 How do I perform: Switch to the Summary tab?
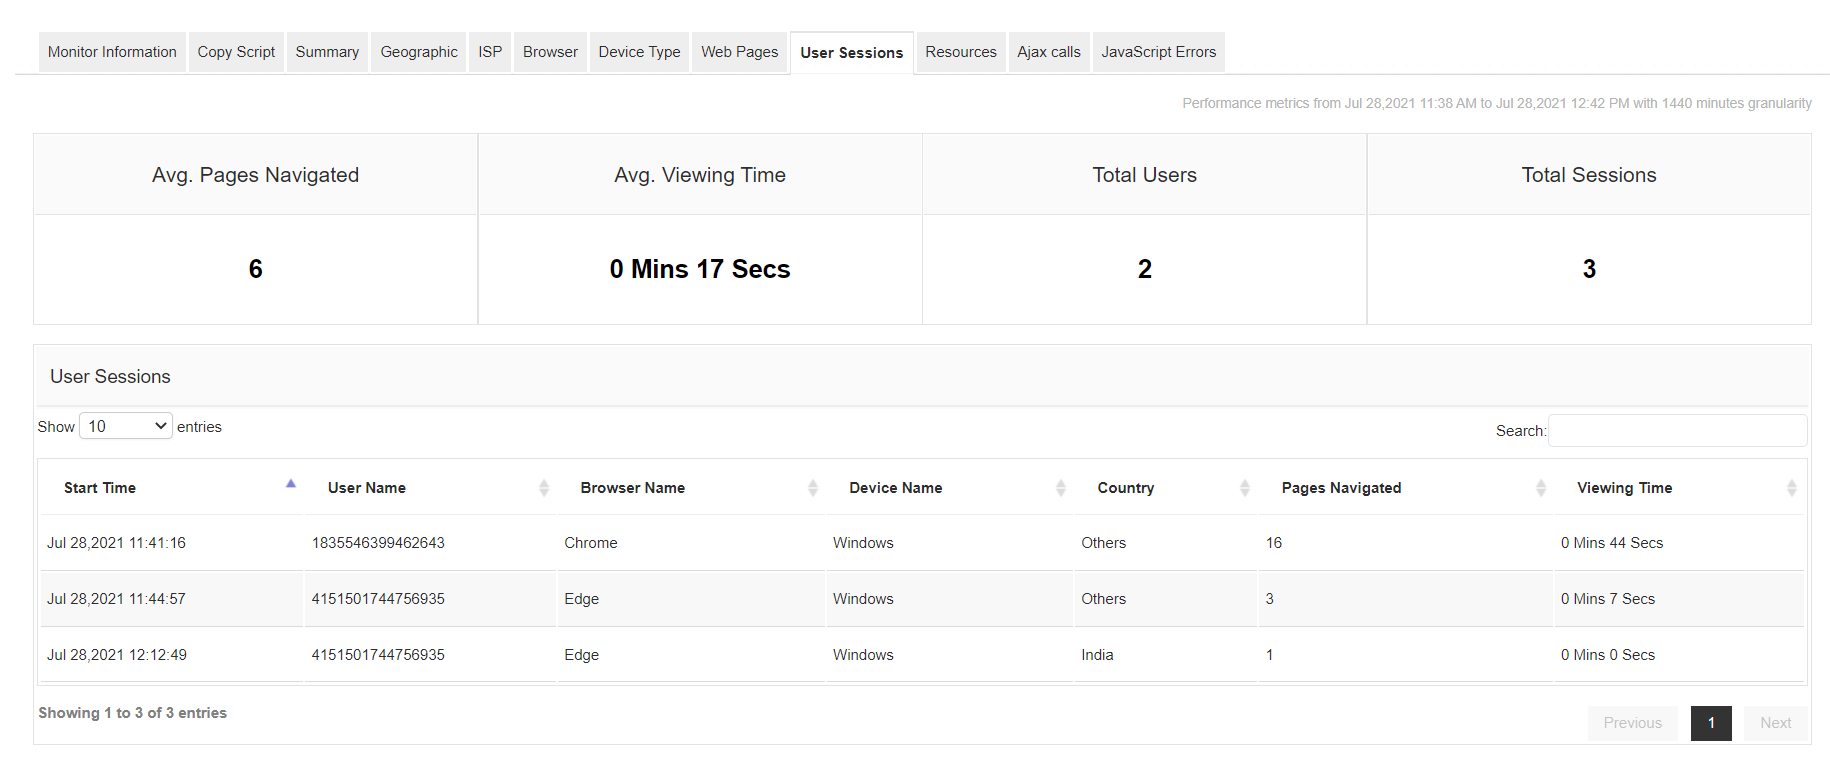click(327, 52)
